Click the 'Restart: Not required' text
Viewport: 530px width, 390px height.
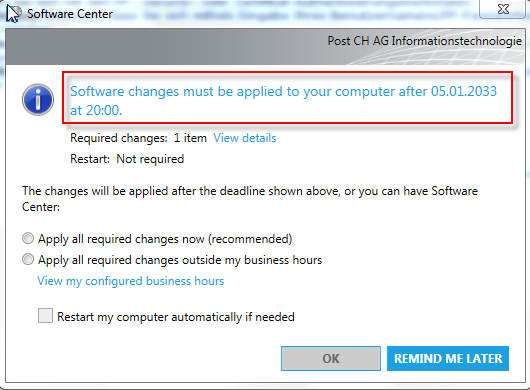pyautogui.click(x=127, y=159)
